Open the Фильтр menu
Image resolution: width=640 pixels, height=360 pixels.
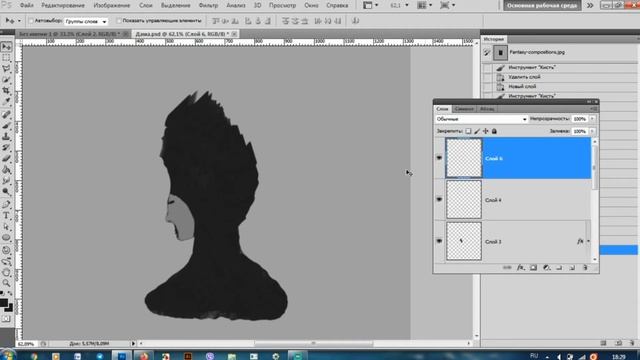tap(208, 5)
